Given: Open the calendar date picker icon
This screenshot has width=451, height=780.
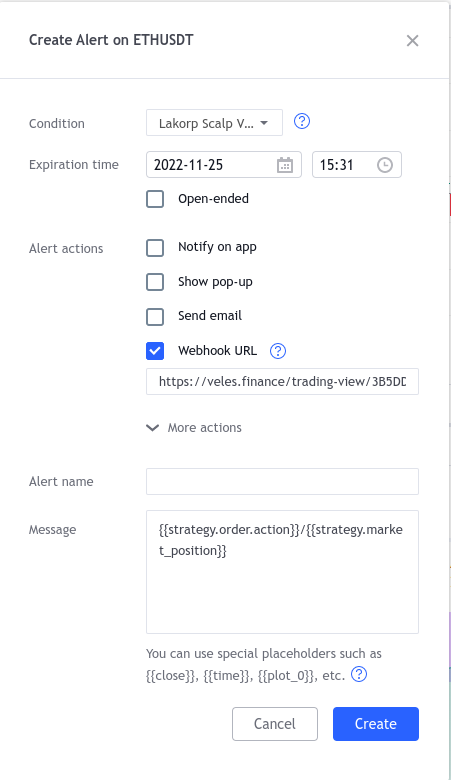Looking at the screenshot, I should [285, 165].
